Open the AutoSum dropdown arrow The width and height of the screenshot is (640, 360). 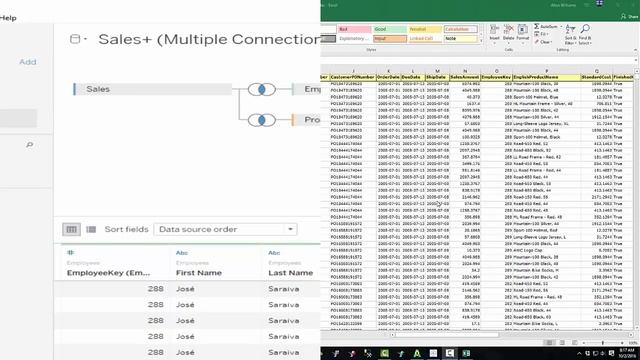pyautogui.click(x=561, y=27)
